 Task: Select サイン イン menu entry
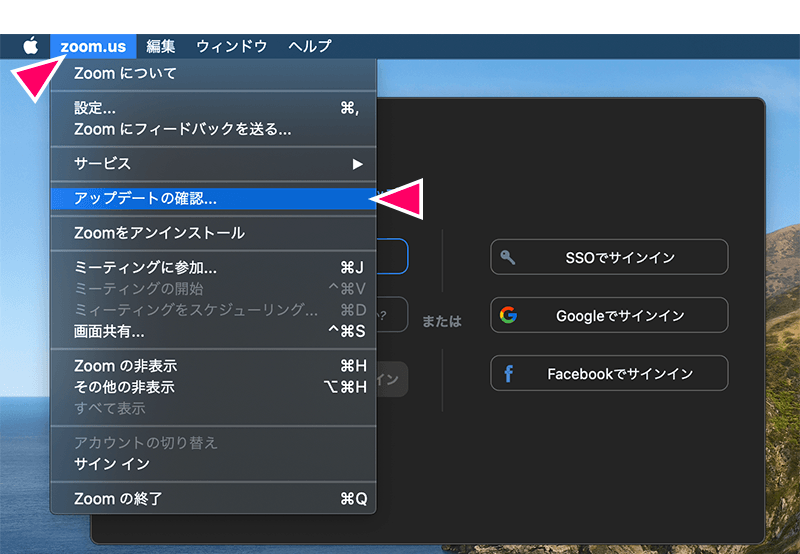(x=213, y=464)
